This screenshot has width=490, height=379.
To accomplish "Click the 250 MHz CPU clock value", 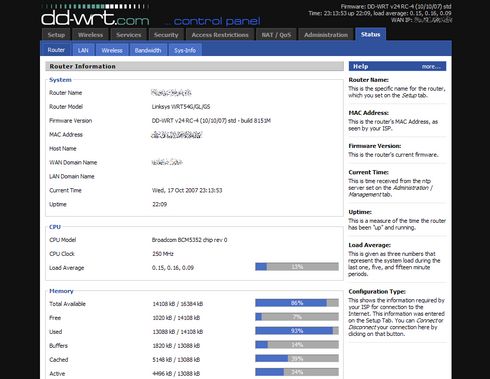I will tap(163, 254).
